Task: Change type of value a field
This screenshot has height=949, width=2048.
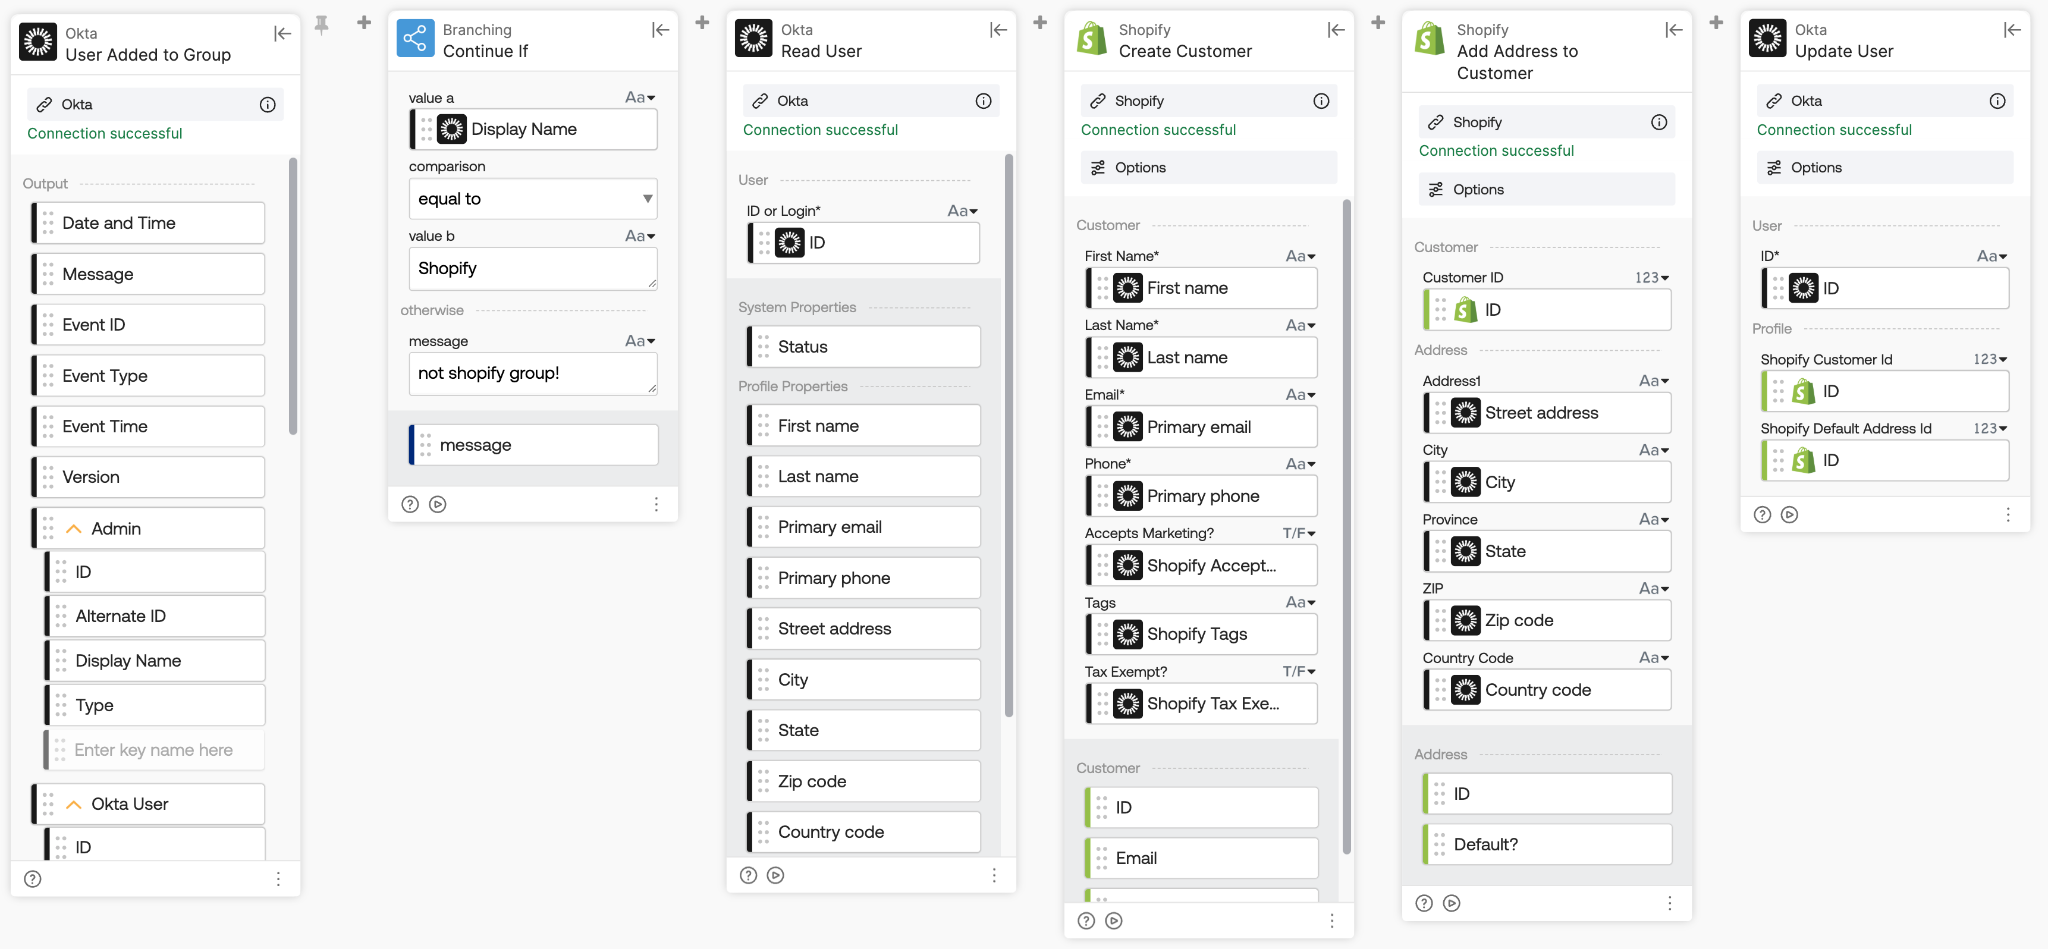Action: [641, 97]
